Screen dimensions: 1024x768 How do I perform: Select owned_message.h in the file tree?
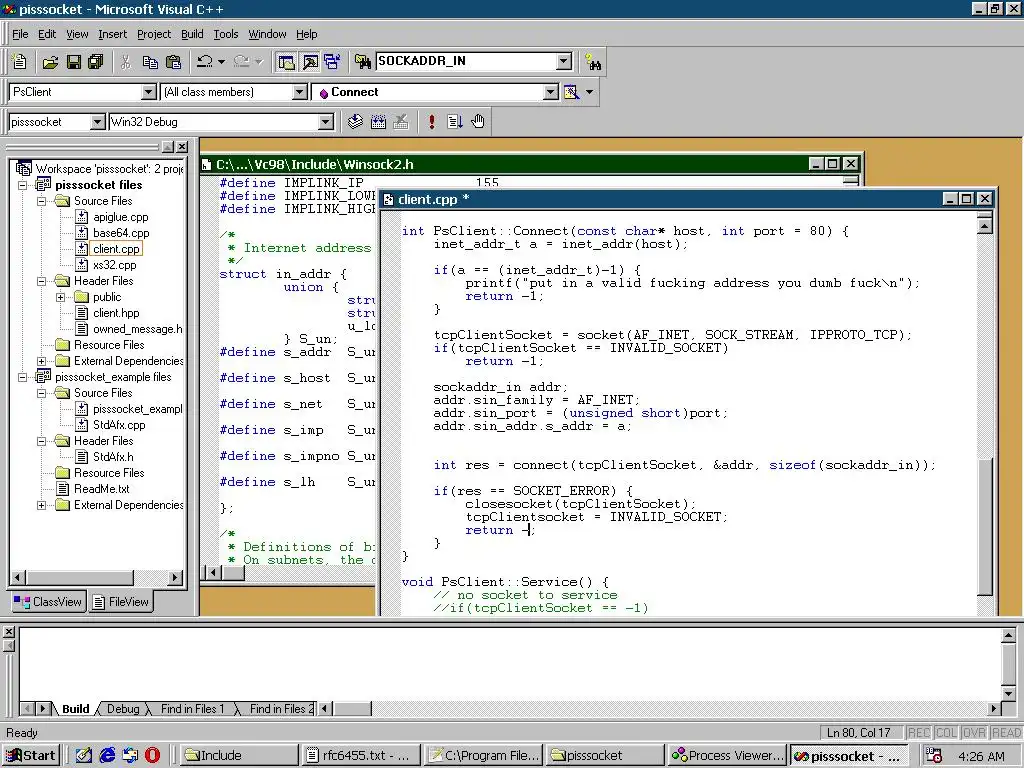click(x=138, y=329)
